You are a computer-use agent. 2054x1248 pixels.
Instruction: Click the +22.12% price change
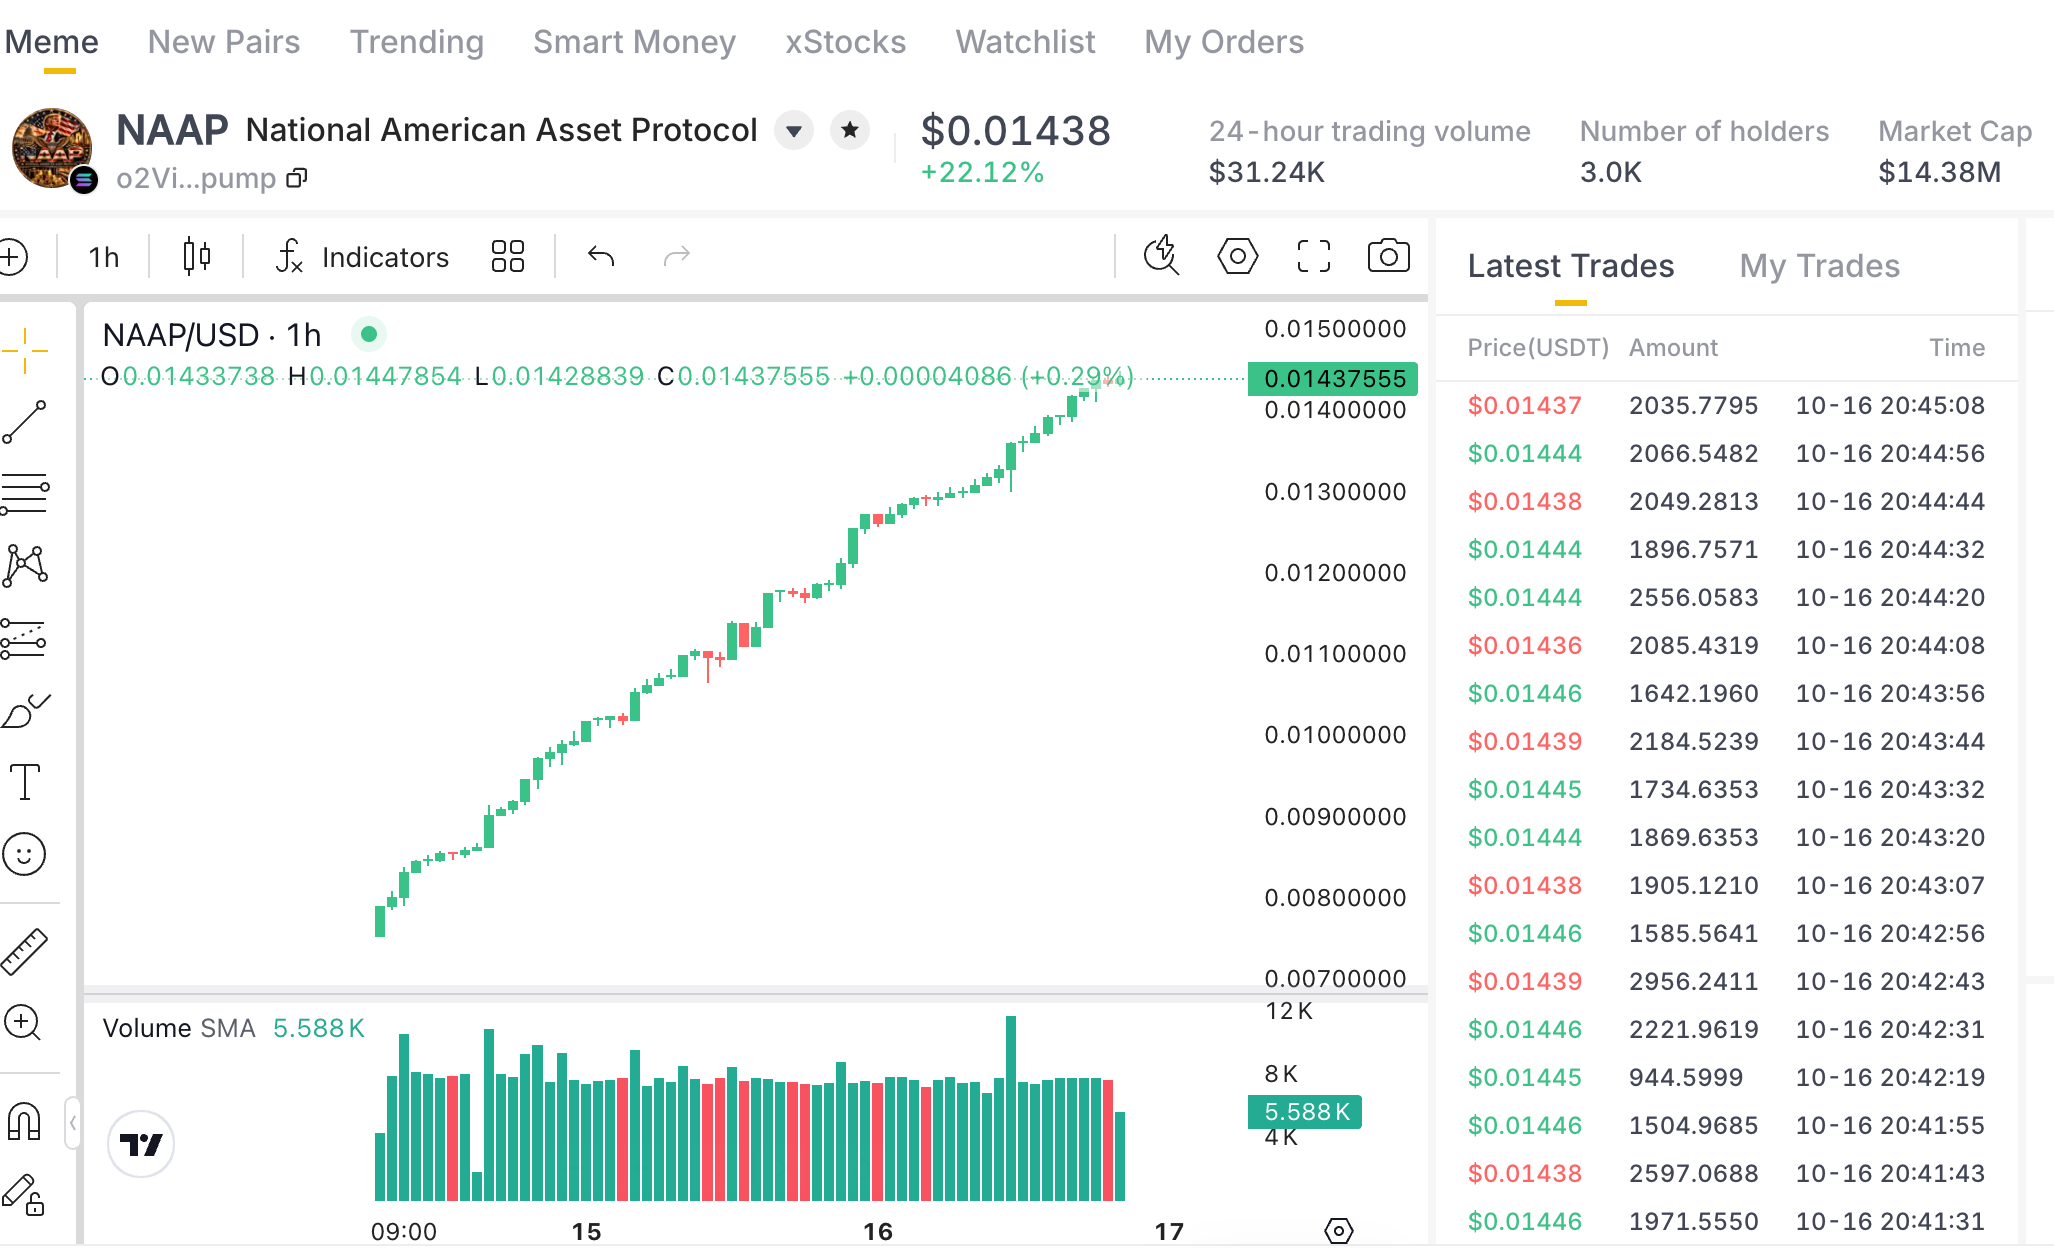point(983,172)
